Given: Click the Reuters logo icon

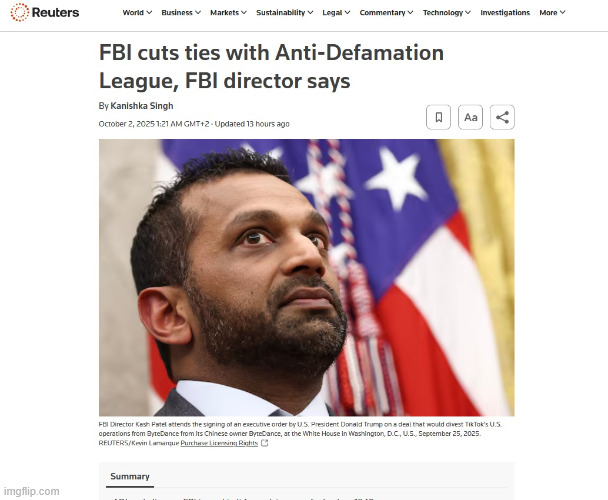Looking at the screenshot, I should (19, 12).
